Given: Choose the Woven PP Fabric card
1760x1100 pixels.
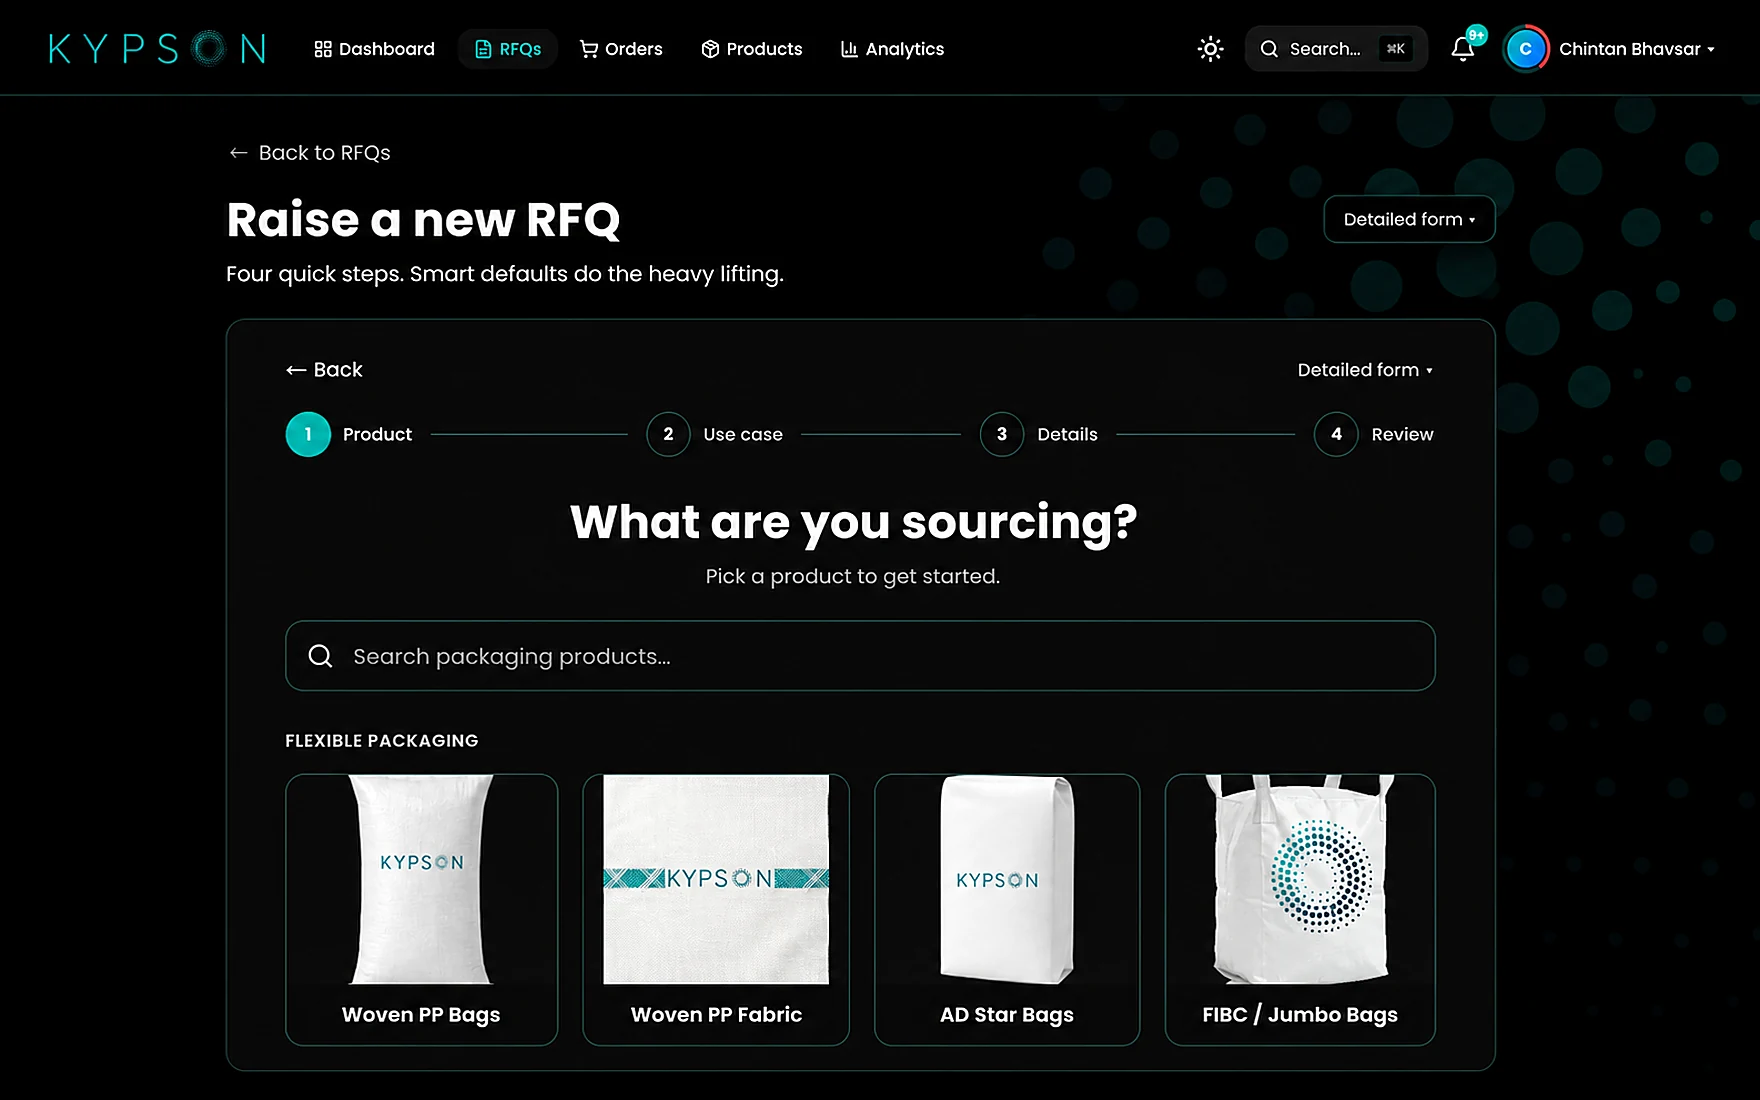Looking at the screenshot, I should (716, 910).
